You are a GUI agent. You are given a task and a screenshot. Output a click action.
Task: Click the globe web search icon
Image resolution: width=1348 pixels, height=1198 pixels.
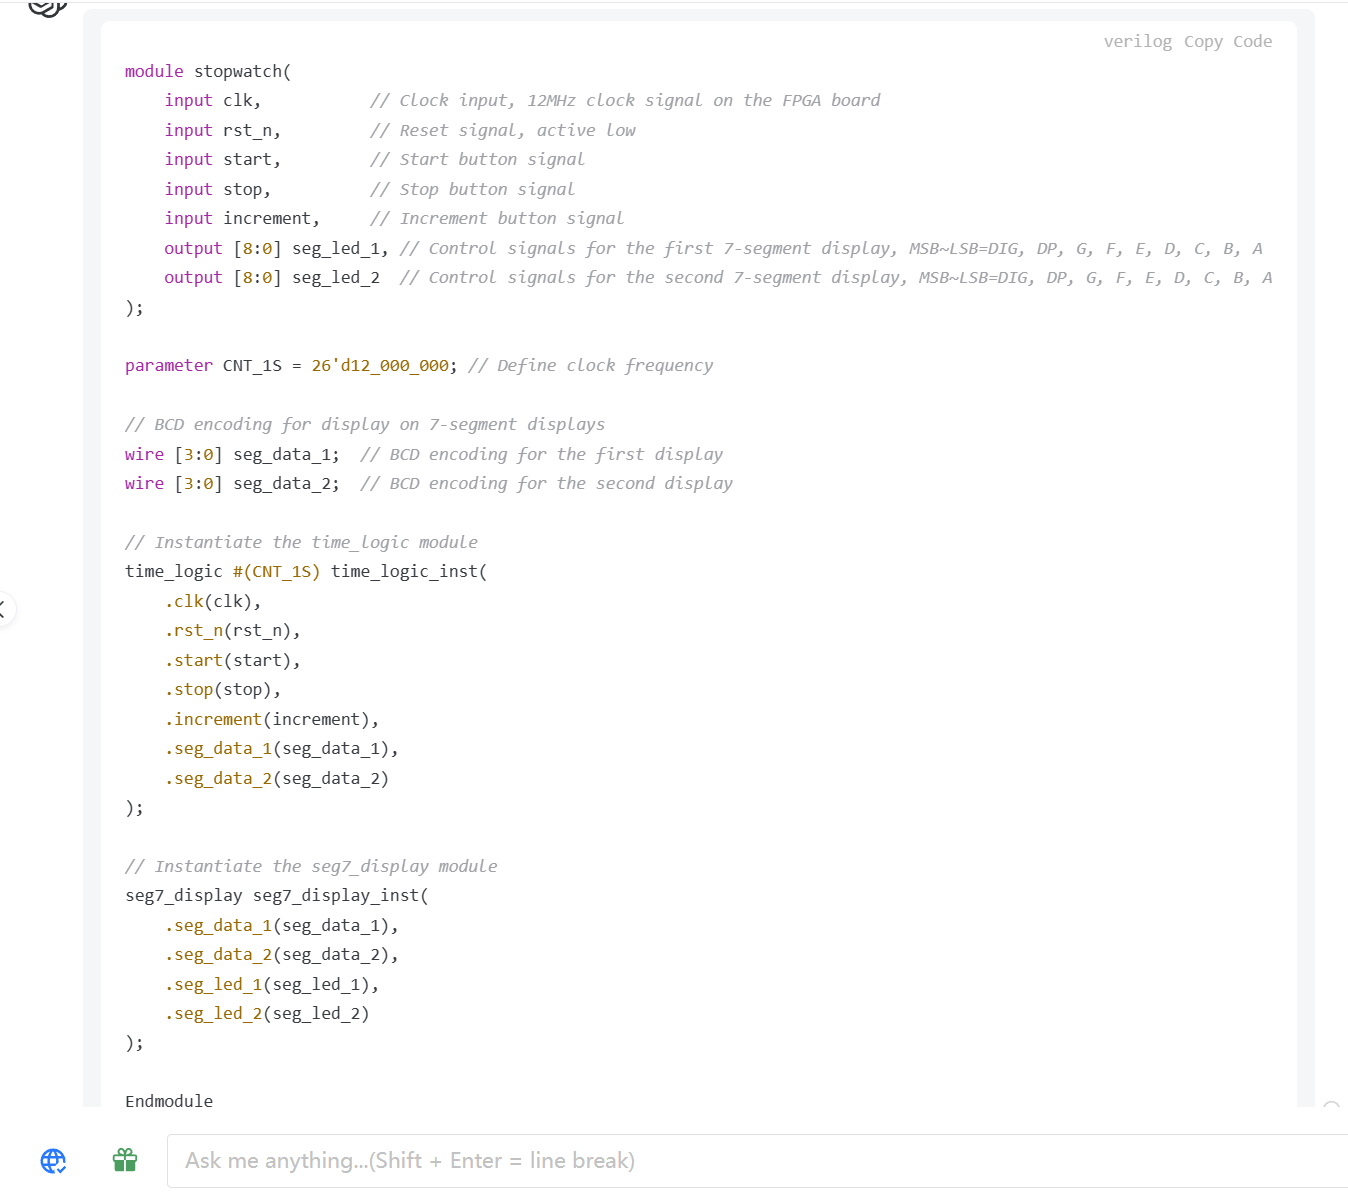tap(53, 1160)
